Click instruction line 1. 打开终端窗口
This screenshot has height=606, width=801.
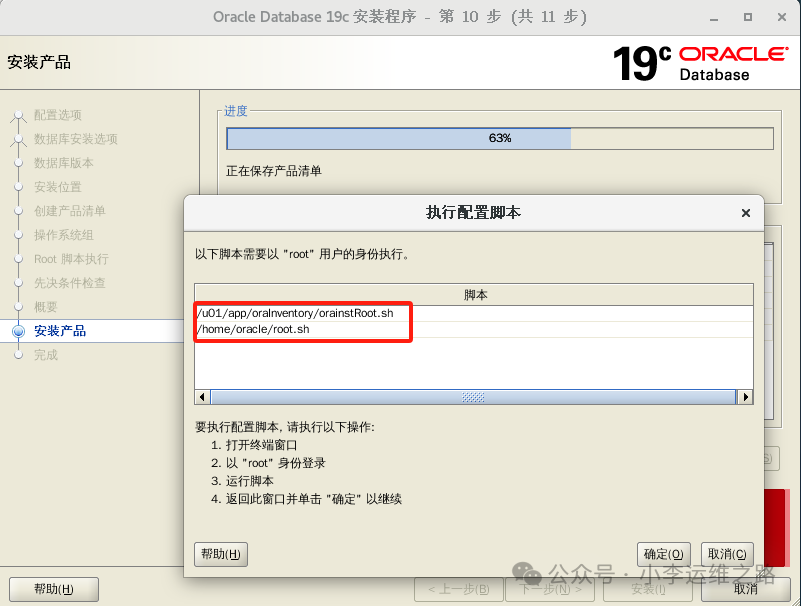(x=254, y=445)
